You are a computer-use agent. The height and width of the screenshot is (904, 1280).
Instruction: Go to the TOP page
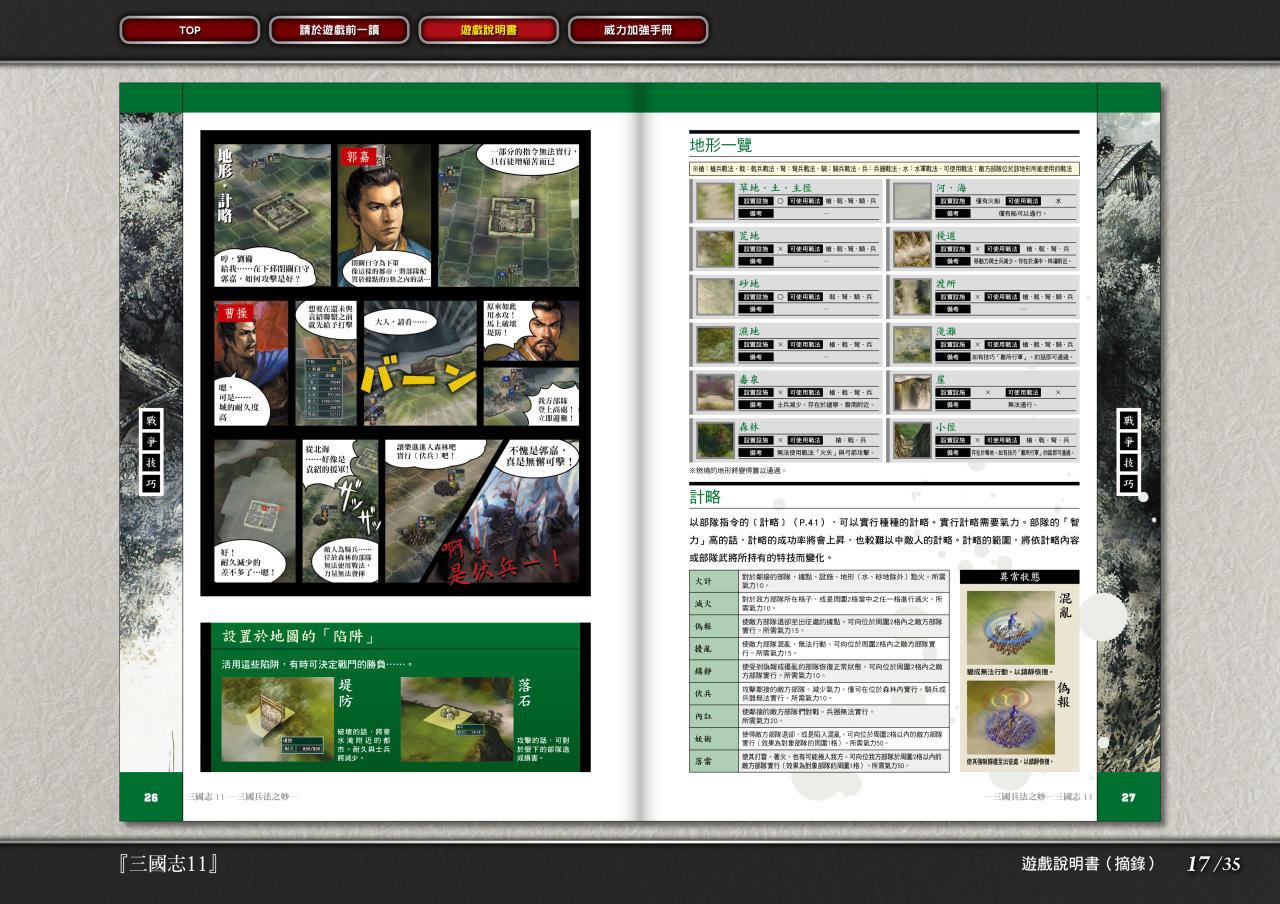[x=190, y=30]
